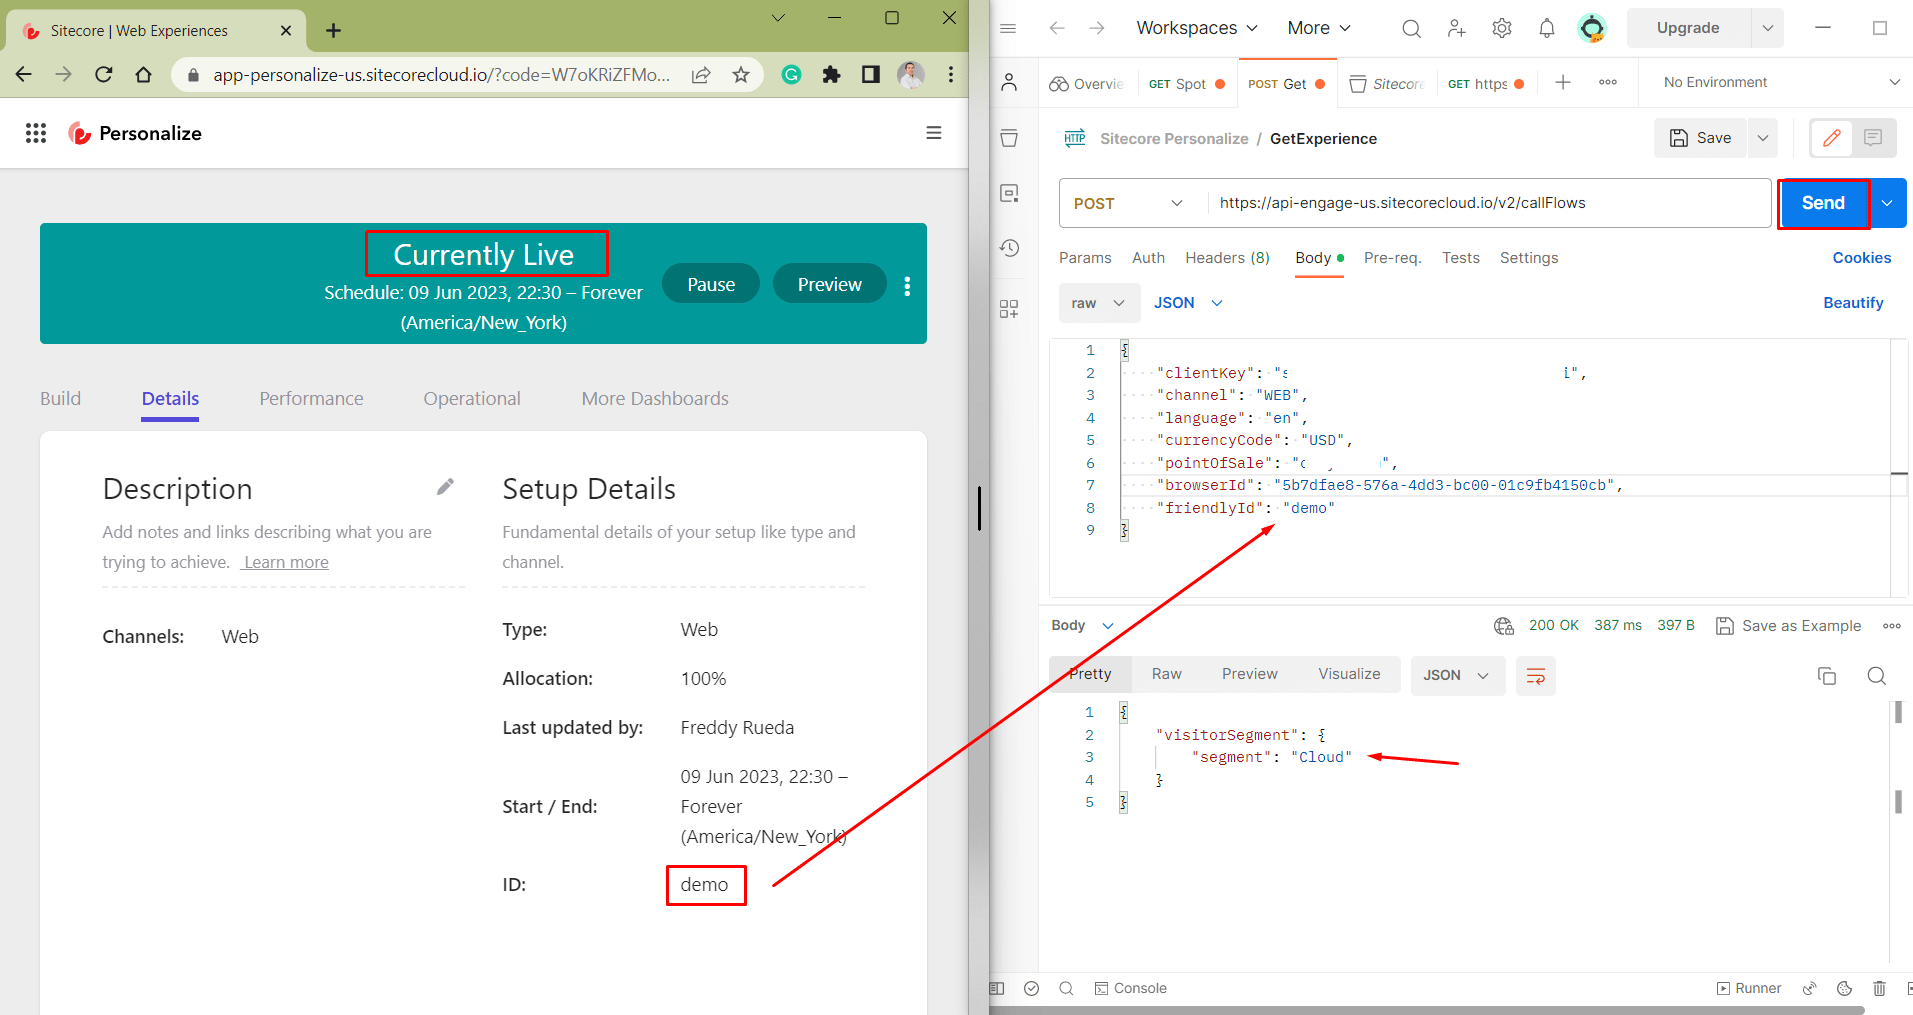Open the History icon in Postman sidebar
The height and width of the screenshot is (1015, 1913).
pos(1009,248)
